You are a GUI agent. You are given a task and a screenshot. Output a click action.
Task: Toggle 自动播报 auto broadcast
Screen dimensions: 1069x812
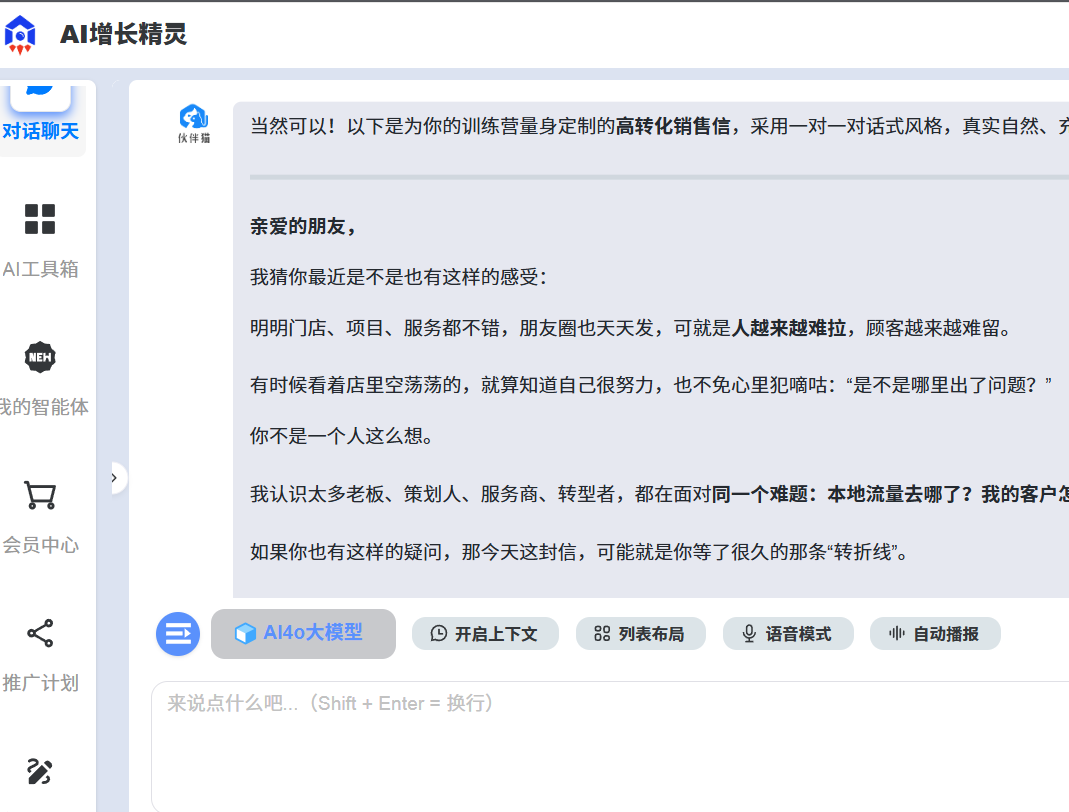click(935, 634)
